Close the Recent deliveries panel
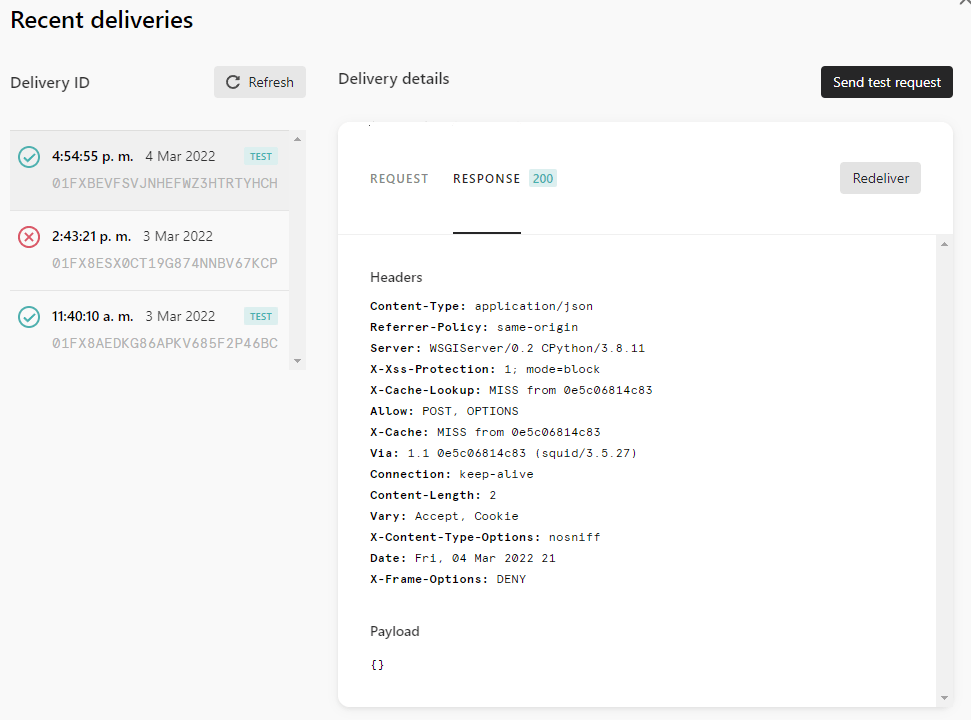The image size is (971, 720). pyautogui.click(x=965, y=3)
